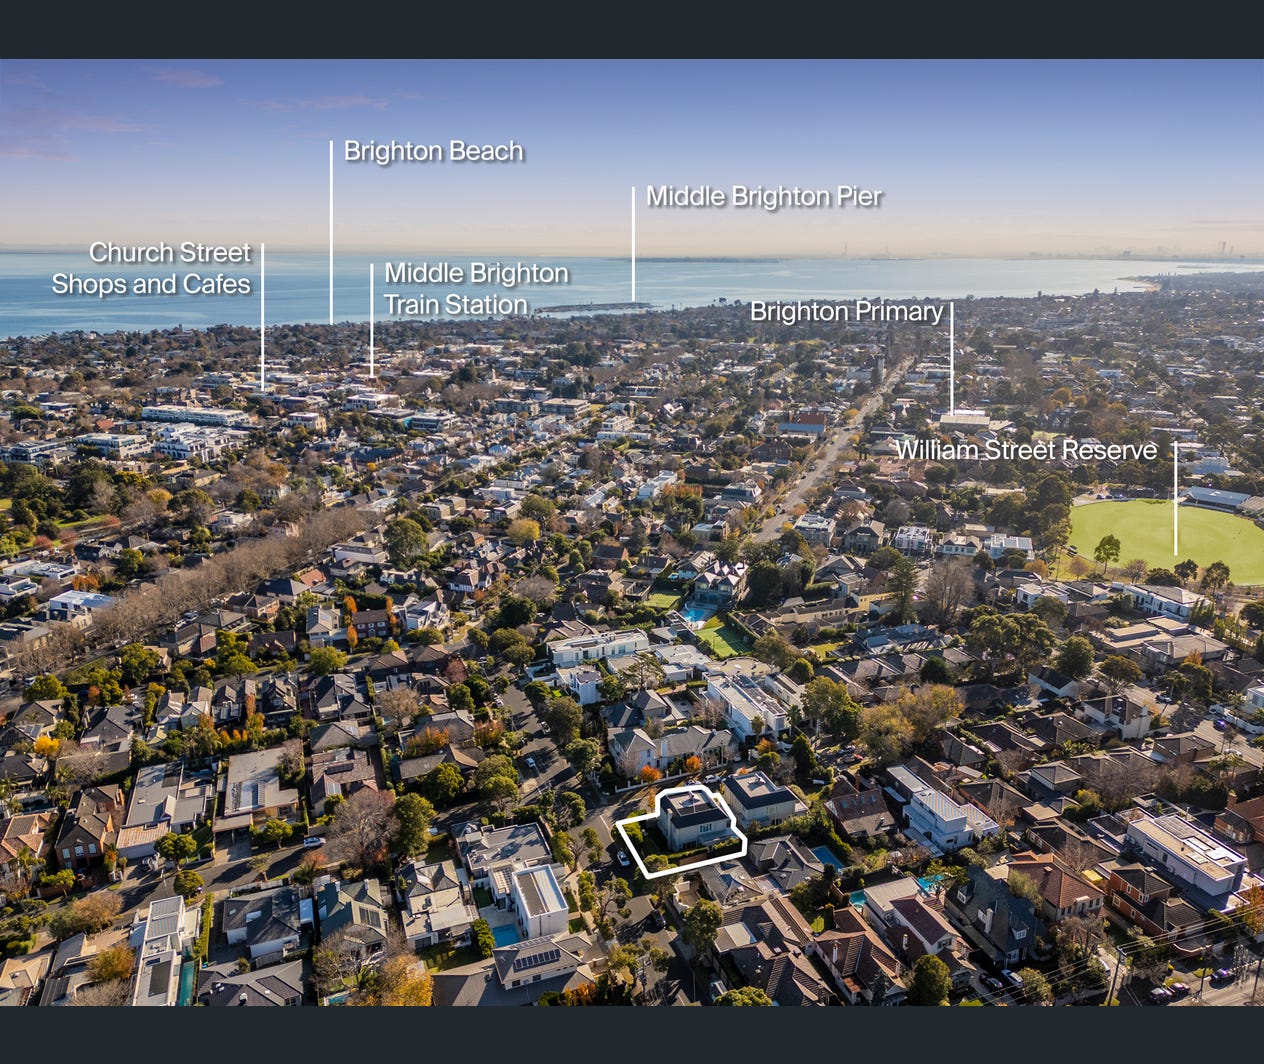Click the pier breakwater extending into the bay
Screen dimensions: 1264x1064
[x=590, y=308]
